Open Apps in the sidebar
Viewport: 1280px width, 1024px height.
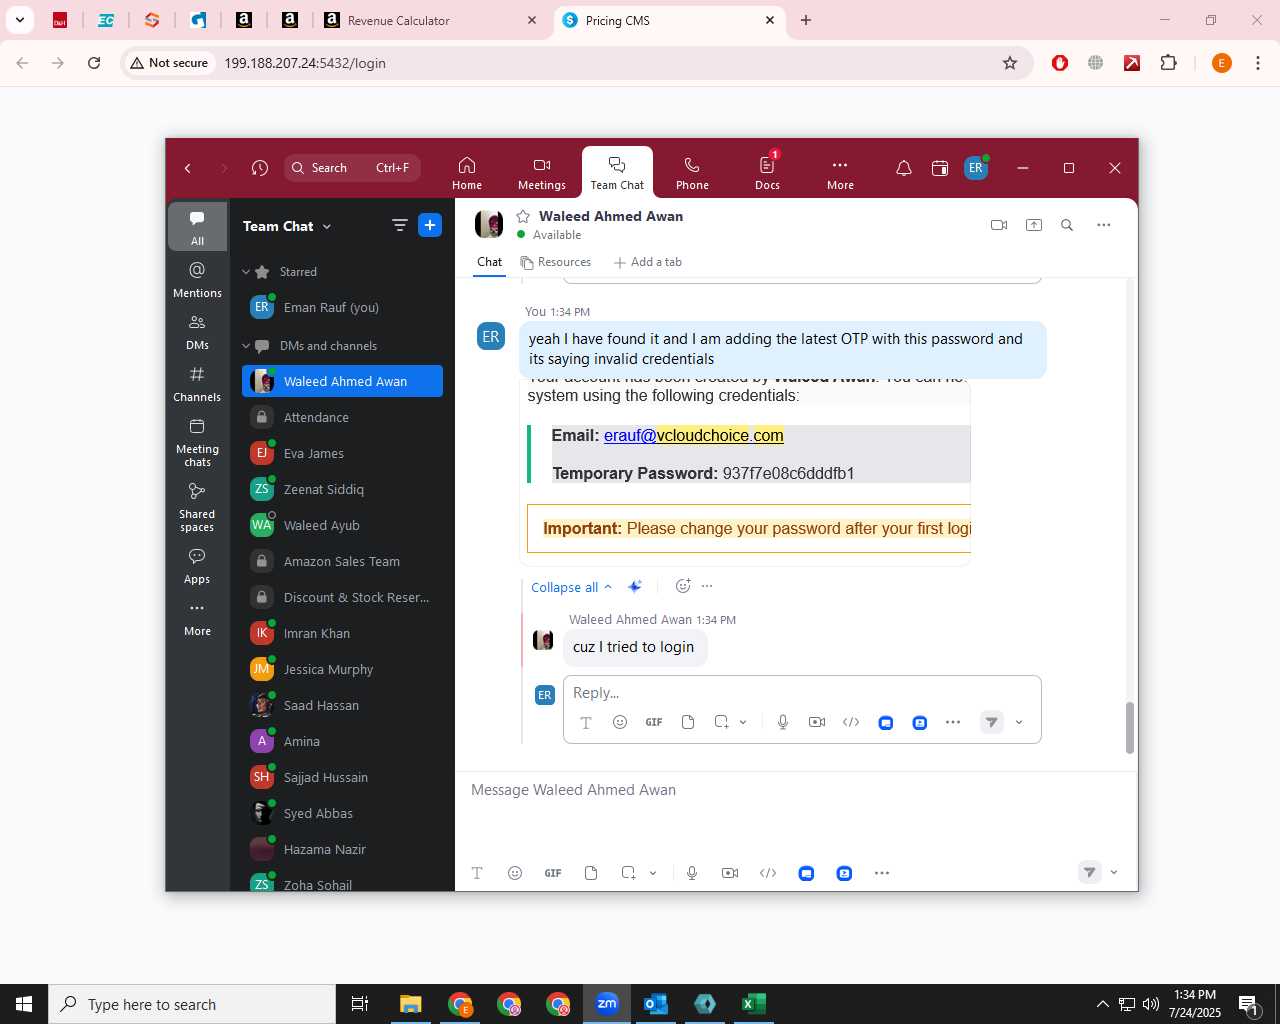tap(197, 565)
